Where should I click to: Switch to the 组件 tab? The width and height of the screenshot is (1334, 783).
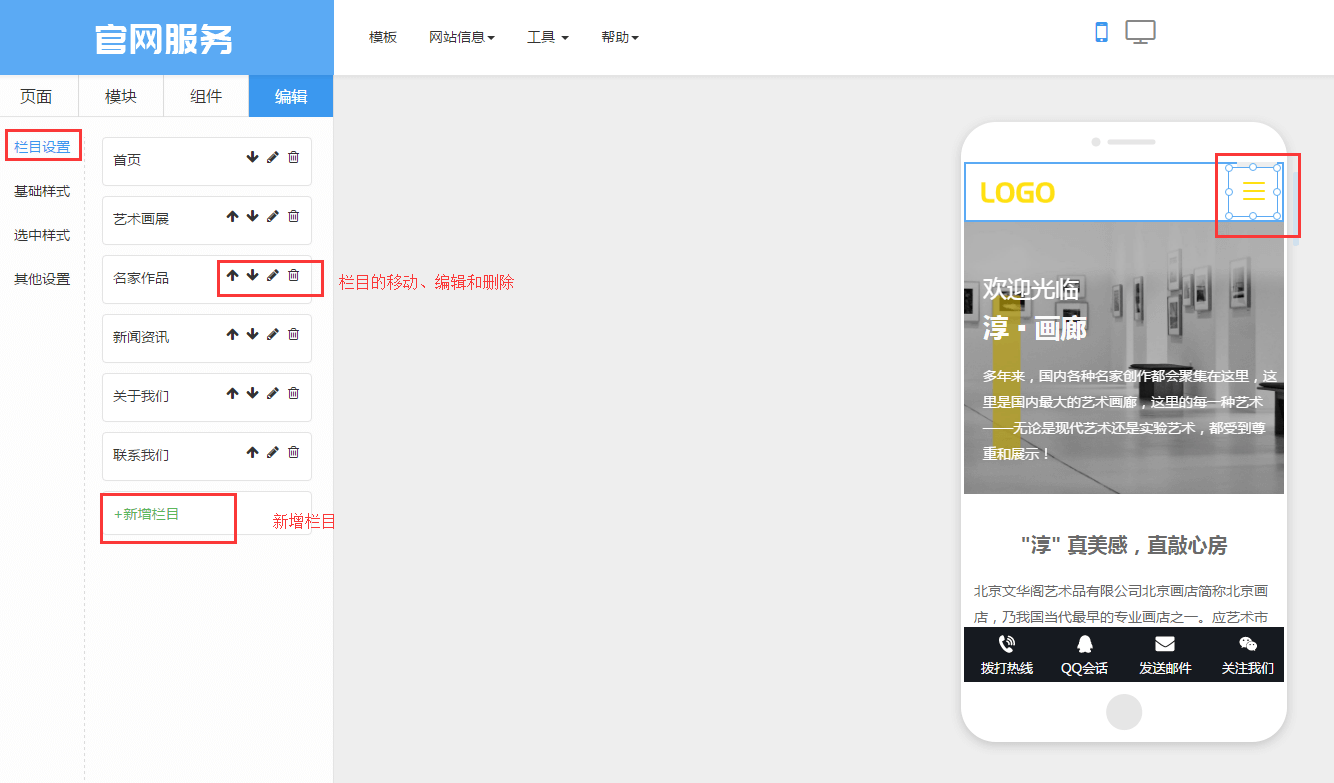[x=206, y=96]
